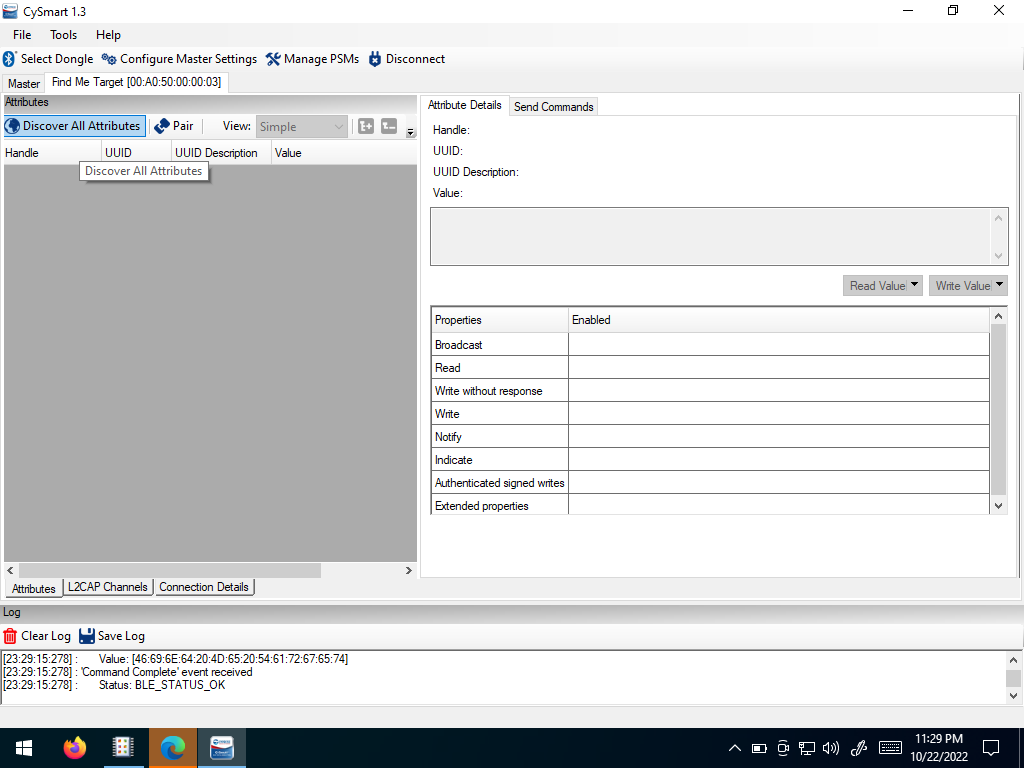Open L2CAP Channels tab

(108, 587)
